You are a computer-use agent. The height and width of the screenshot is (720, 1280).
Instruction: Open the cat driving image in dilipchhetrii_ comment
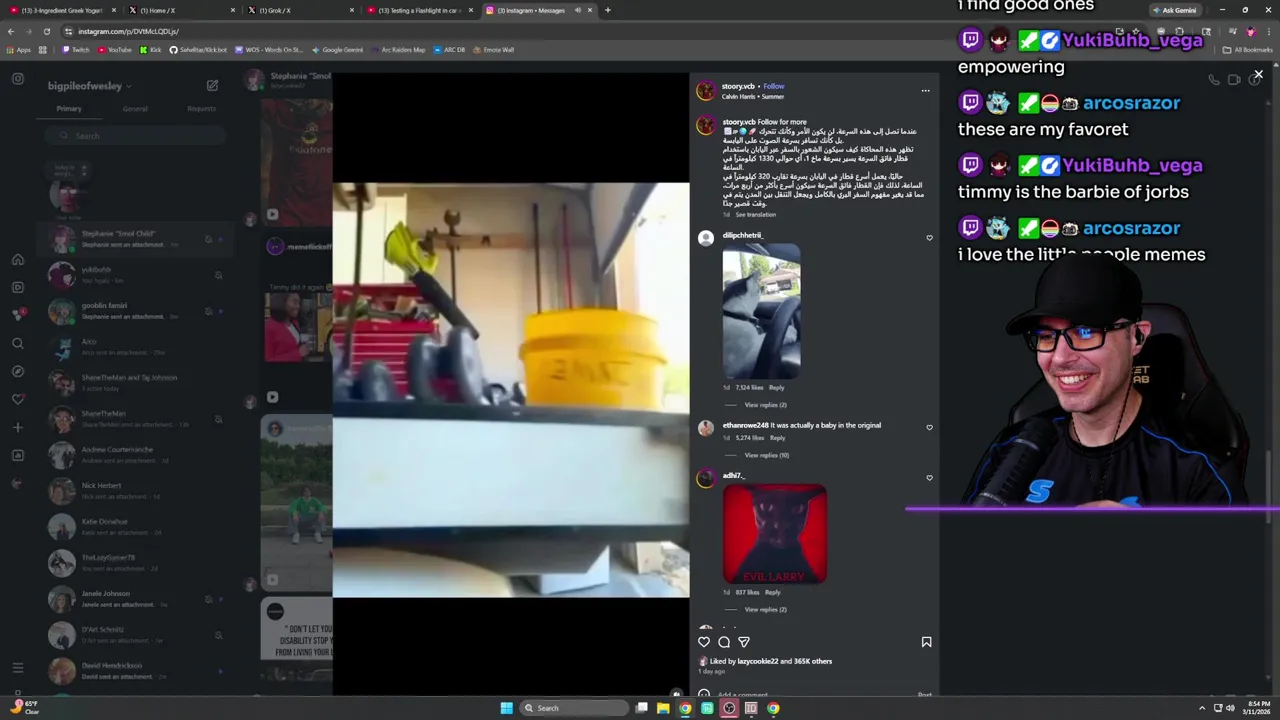click(x=761, y=312)
